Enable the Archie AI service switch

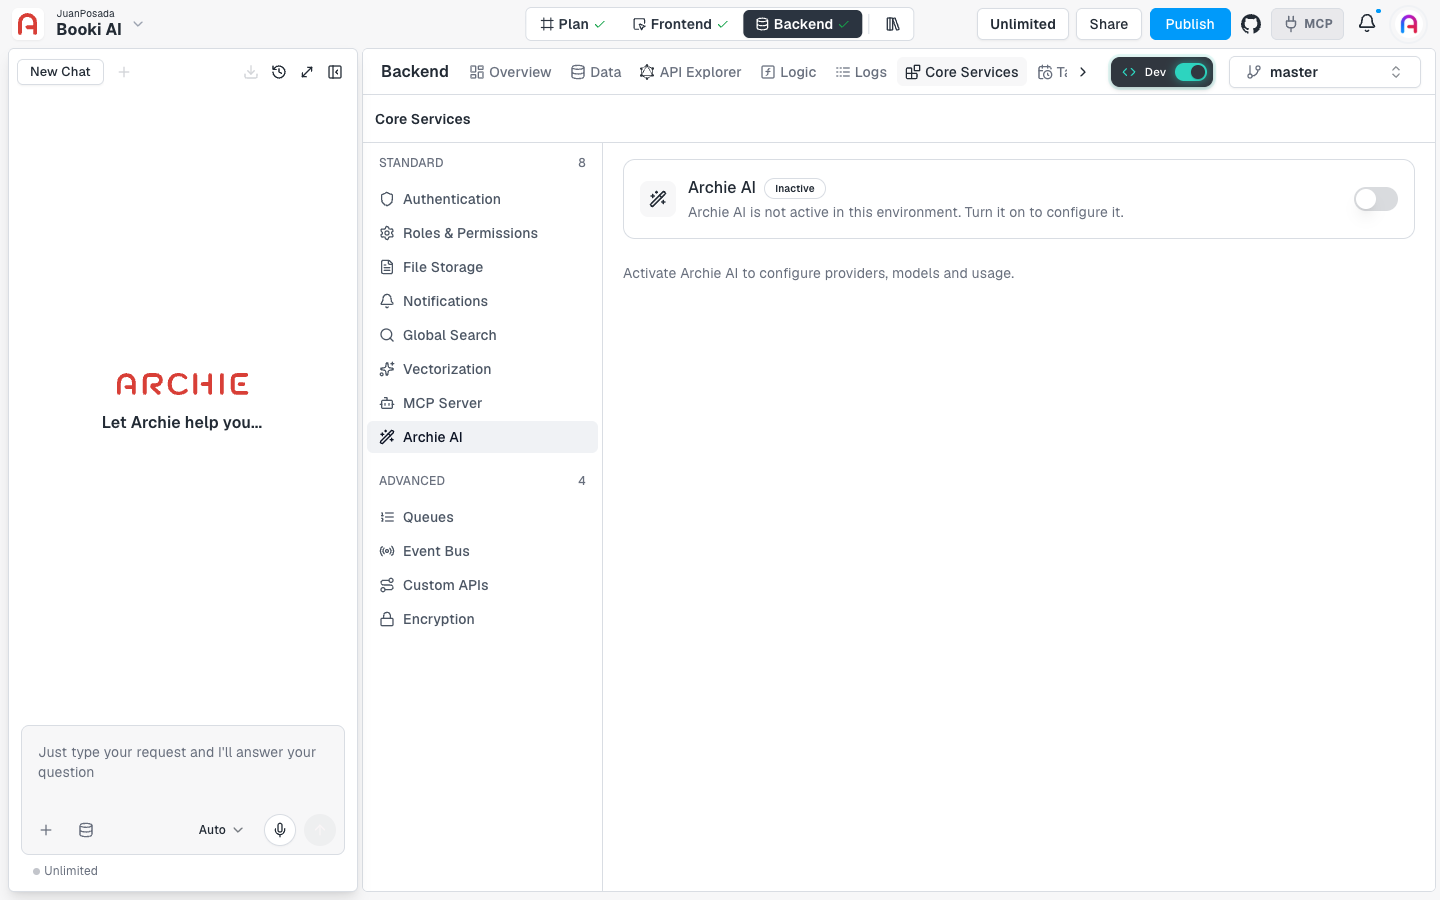[x=1376, y=199]
